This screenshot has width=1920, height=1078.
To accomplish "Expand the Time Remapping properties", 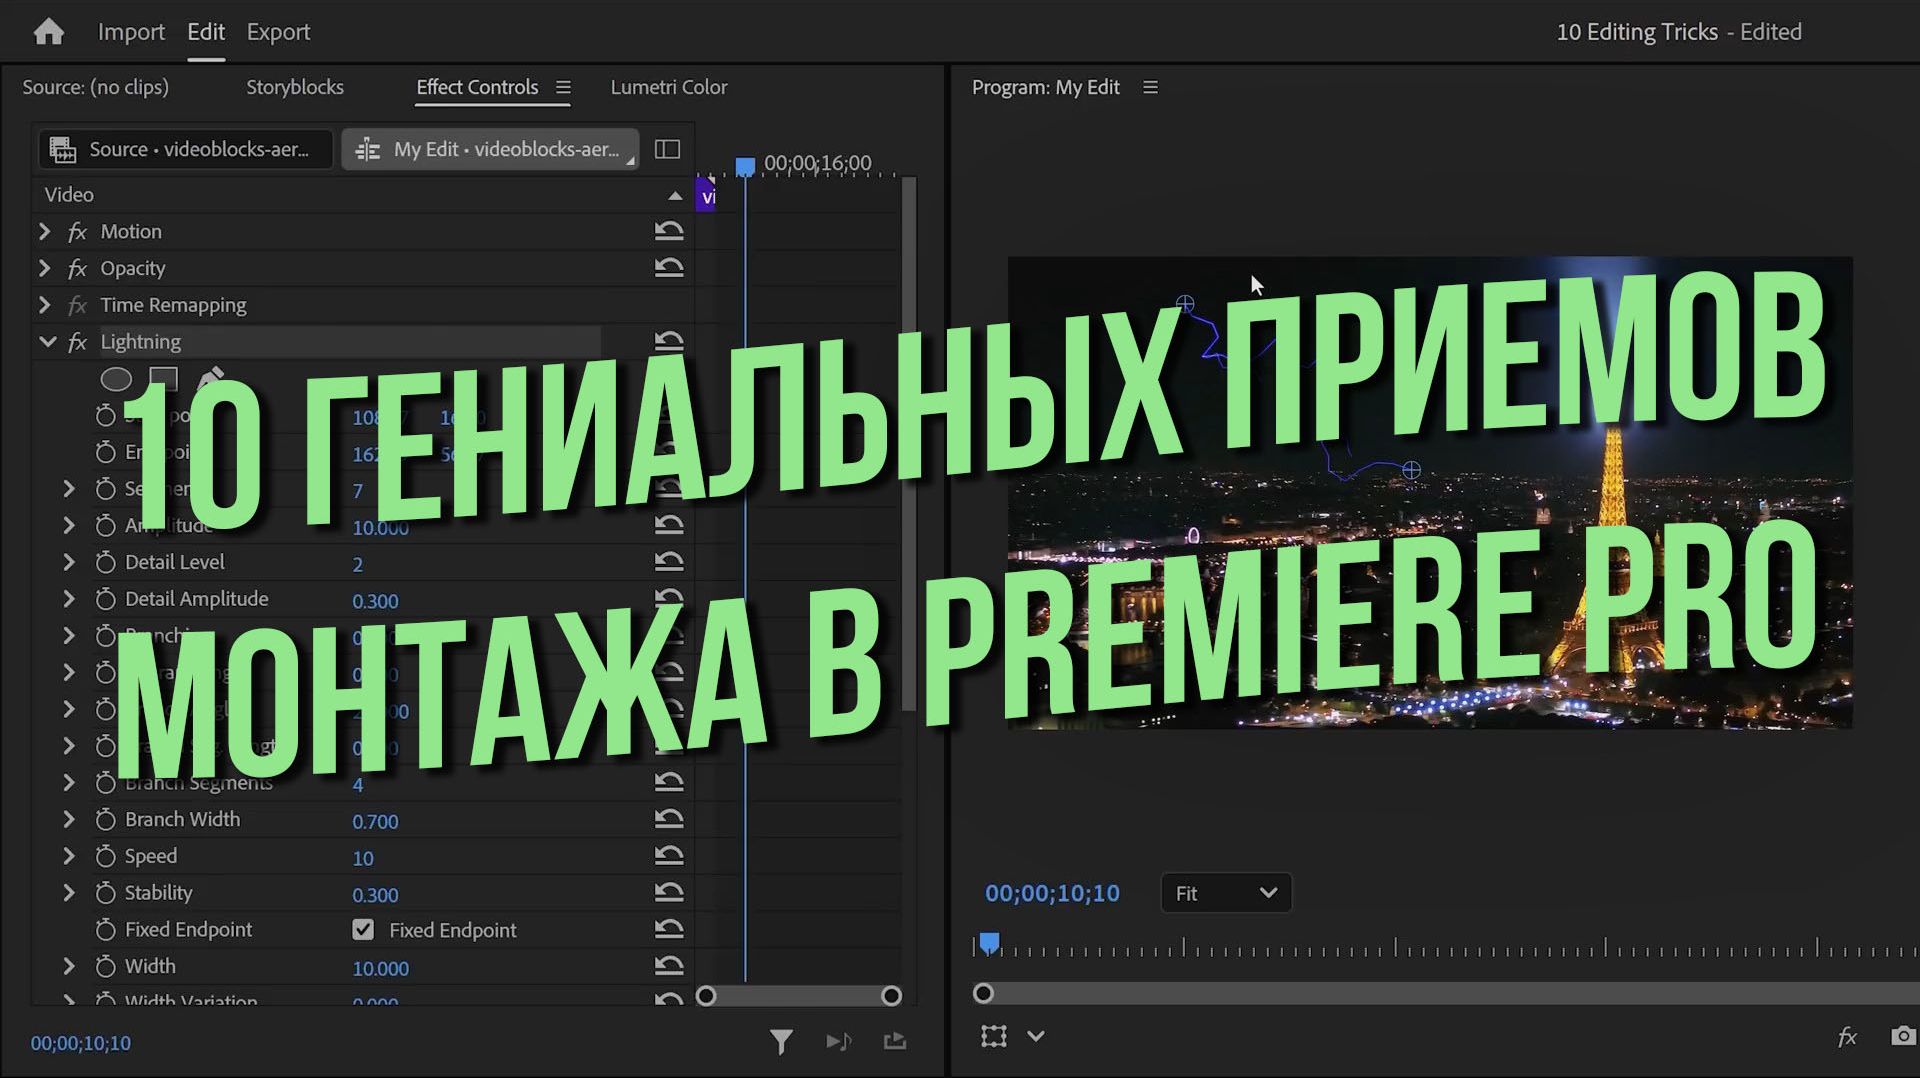I will tap(44, 305).
